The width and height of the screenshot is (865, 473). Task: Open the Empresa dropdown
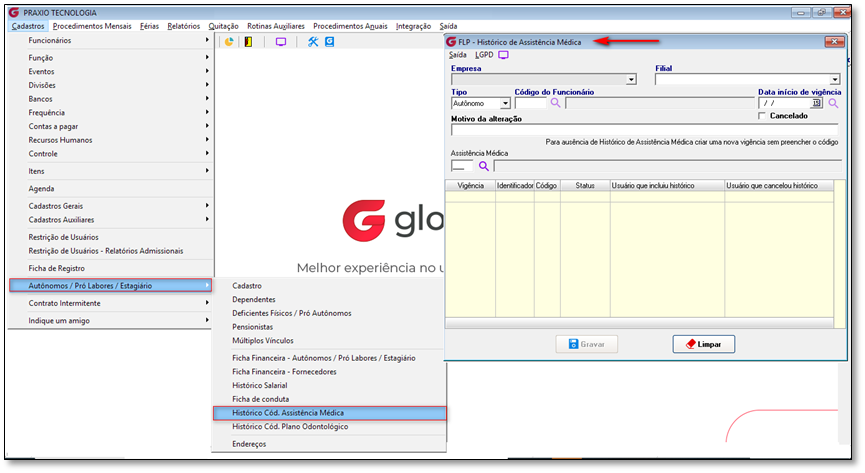[631, 79]
